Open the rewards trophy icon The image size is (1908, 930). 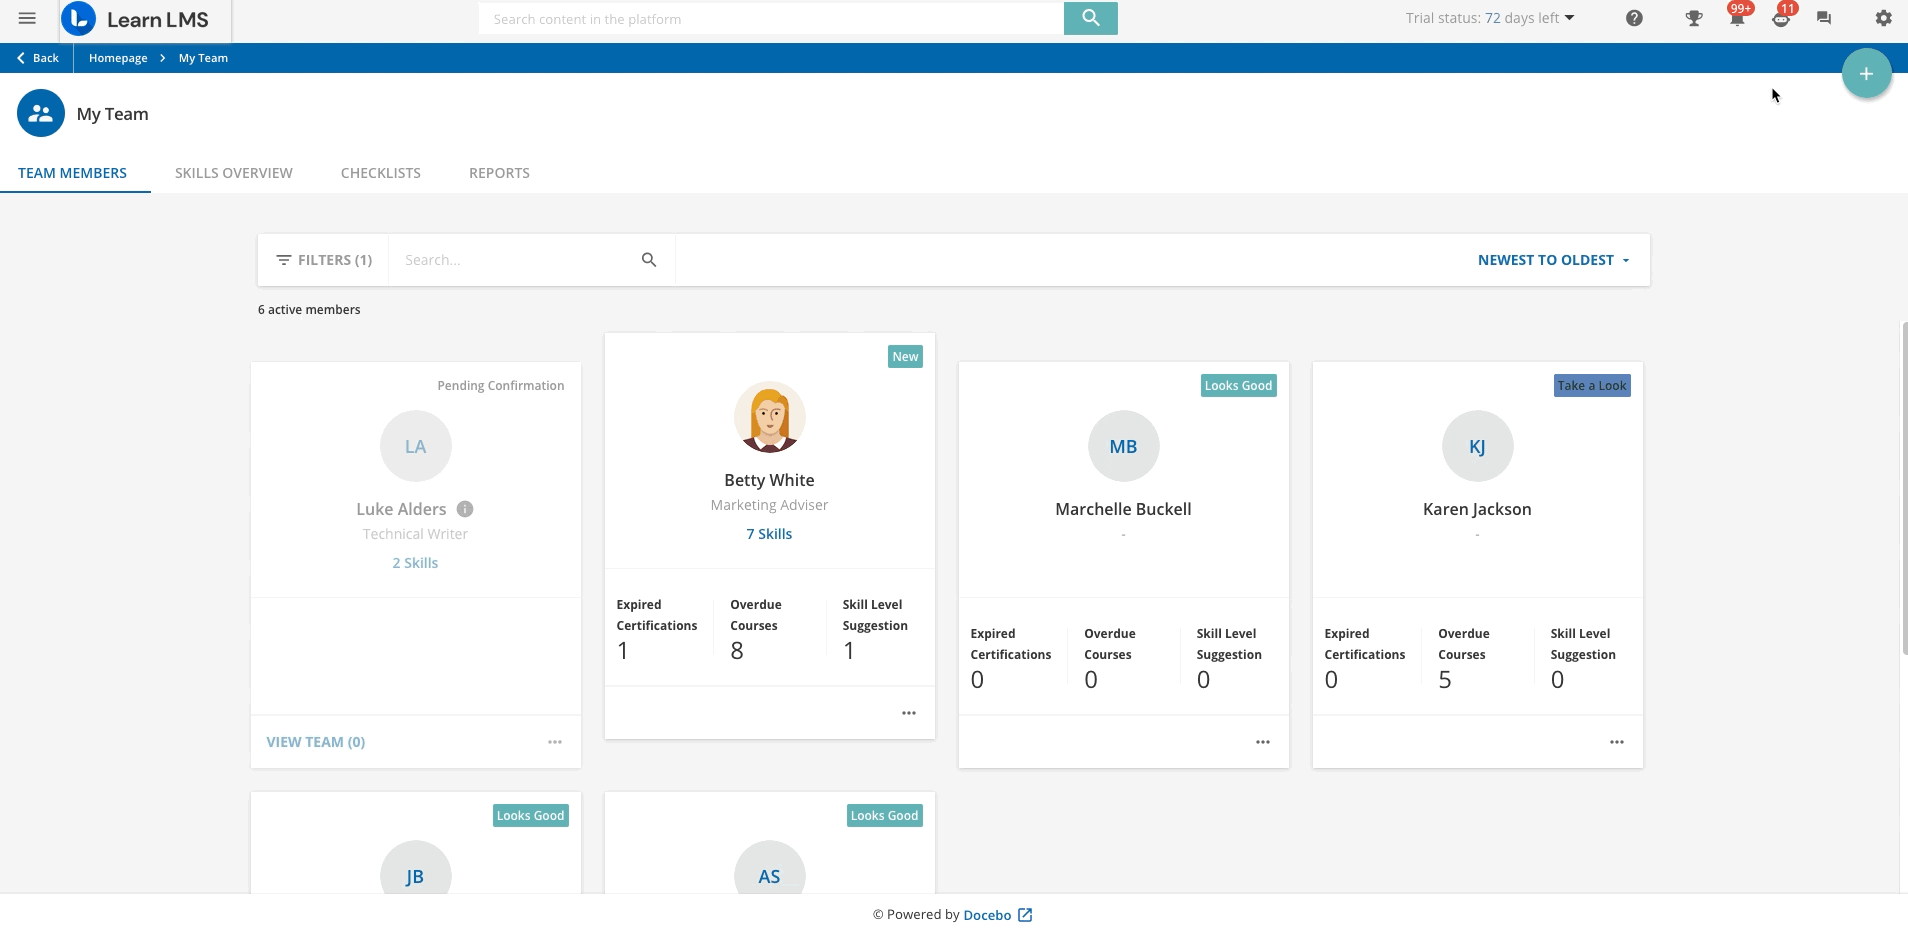1693,18
